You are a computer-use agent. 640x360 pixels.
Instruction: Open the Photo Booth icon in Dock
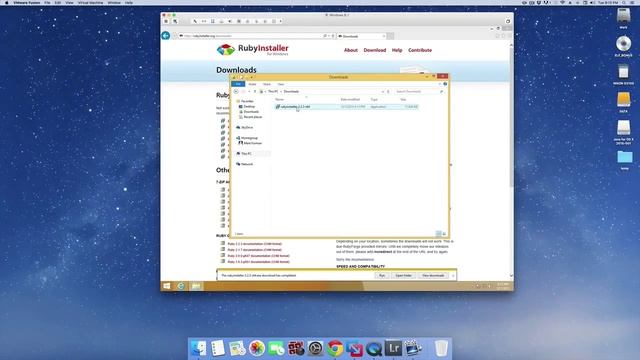pyautogui.click(x=296, y=349)
